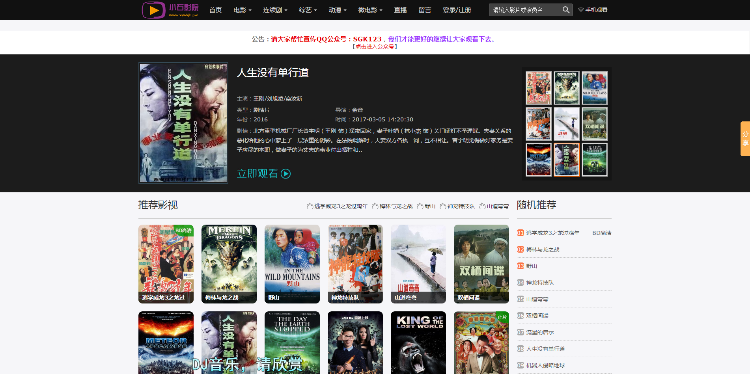Click the magnifier search icon
Viewport: 750px width, 374px height.
(x=566, y=10)
